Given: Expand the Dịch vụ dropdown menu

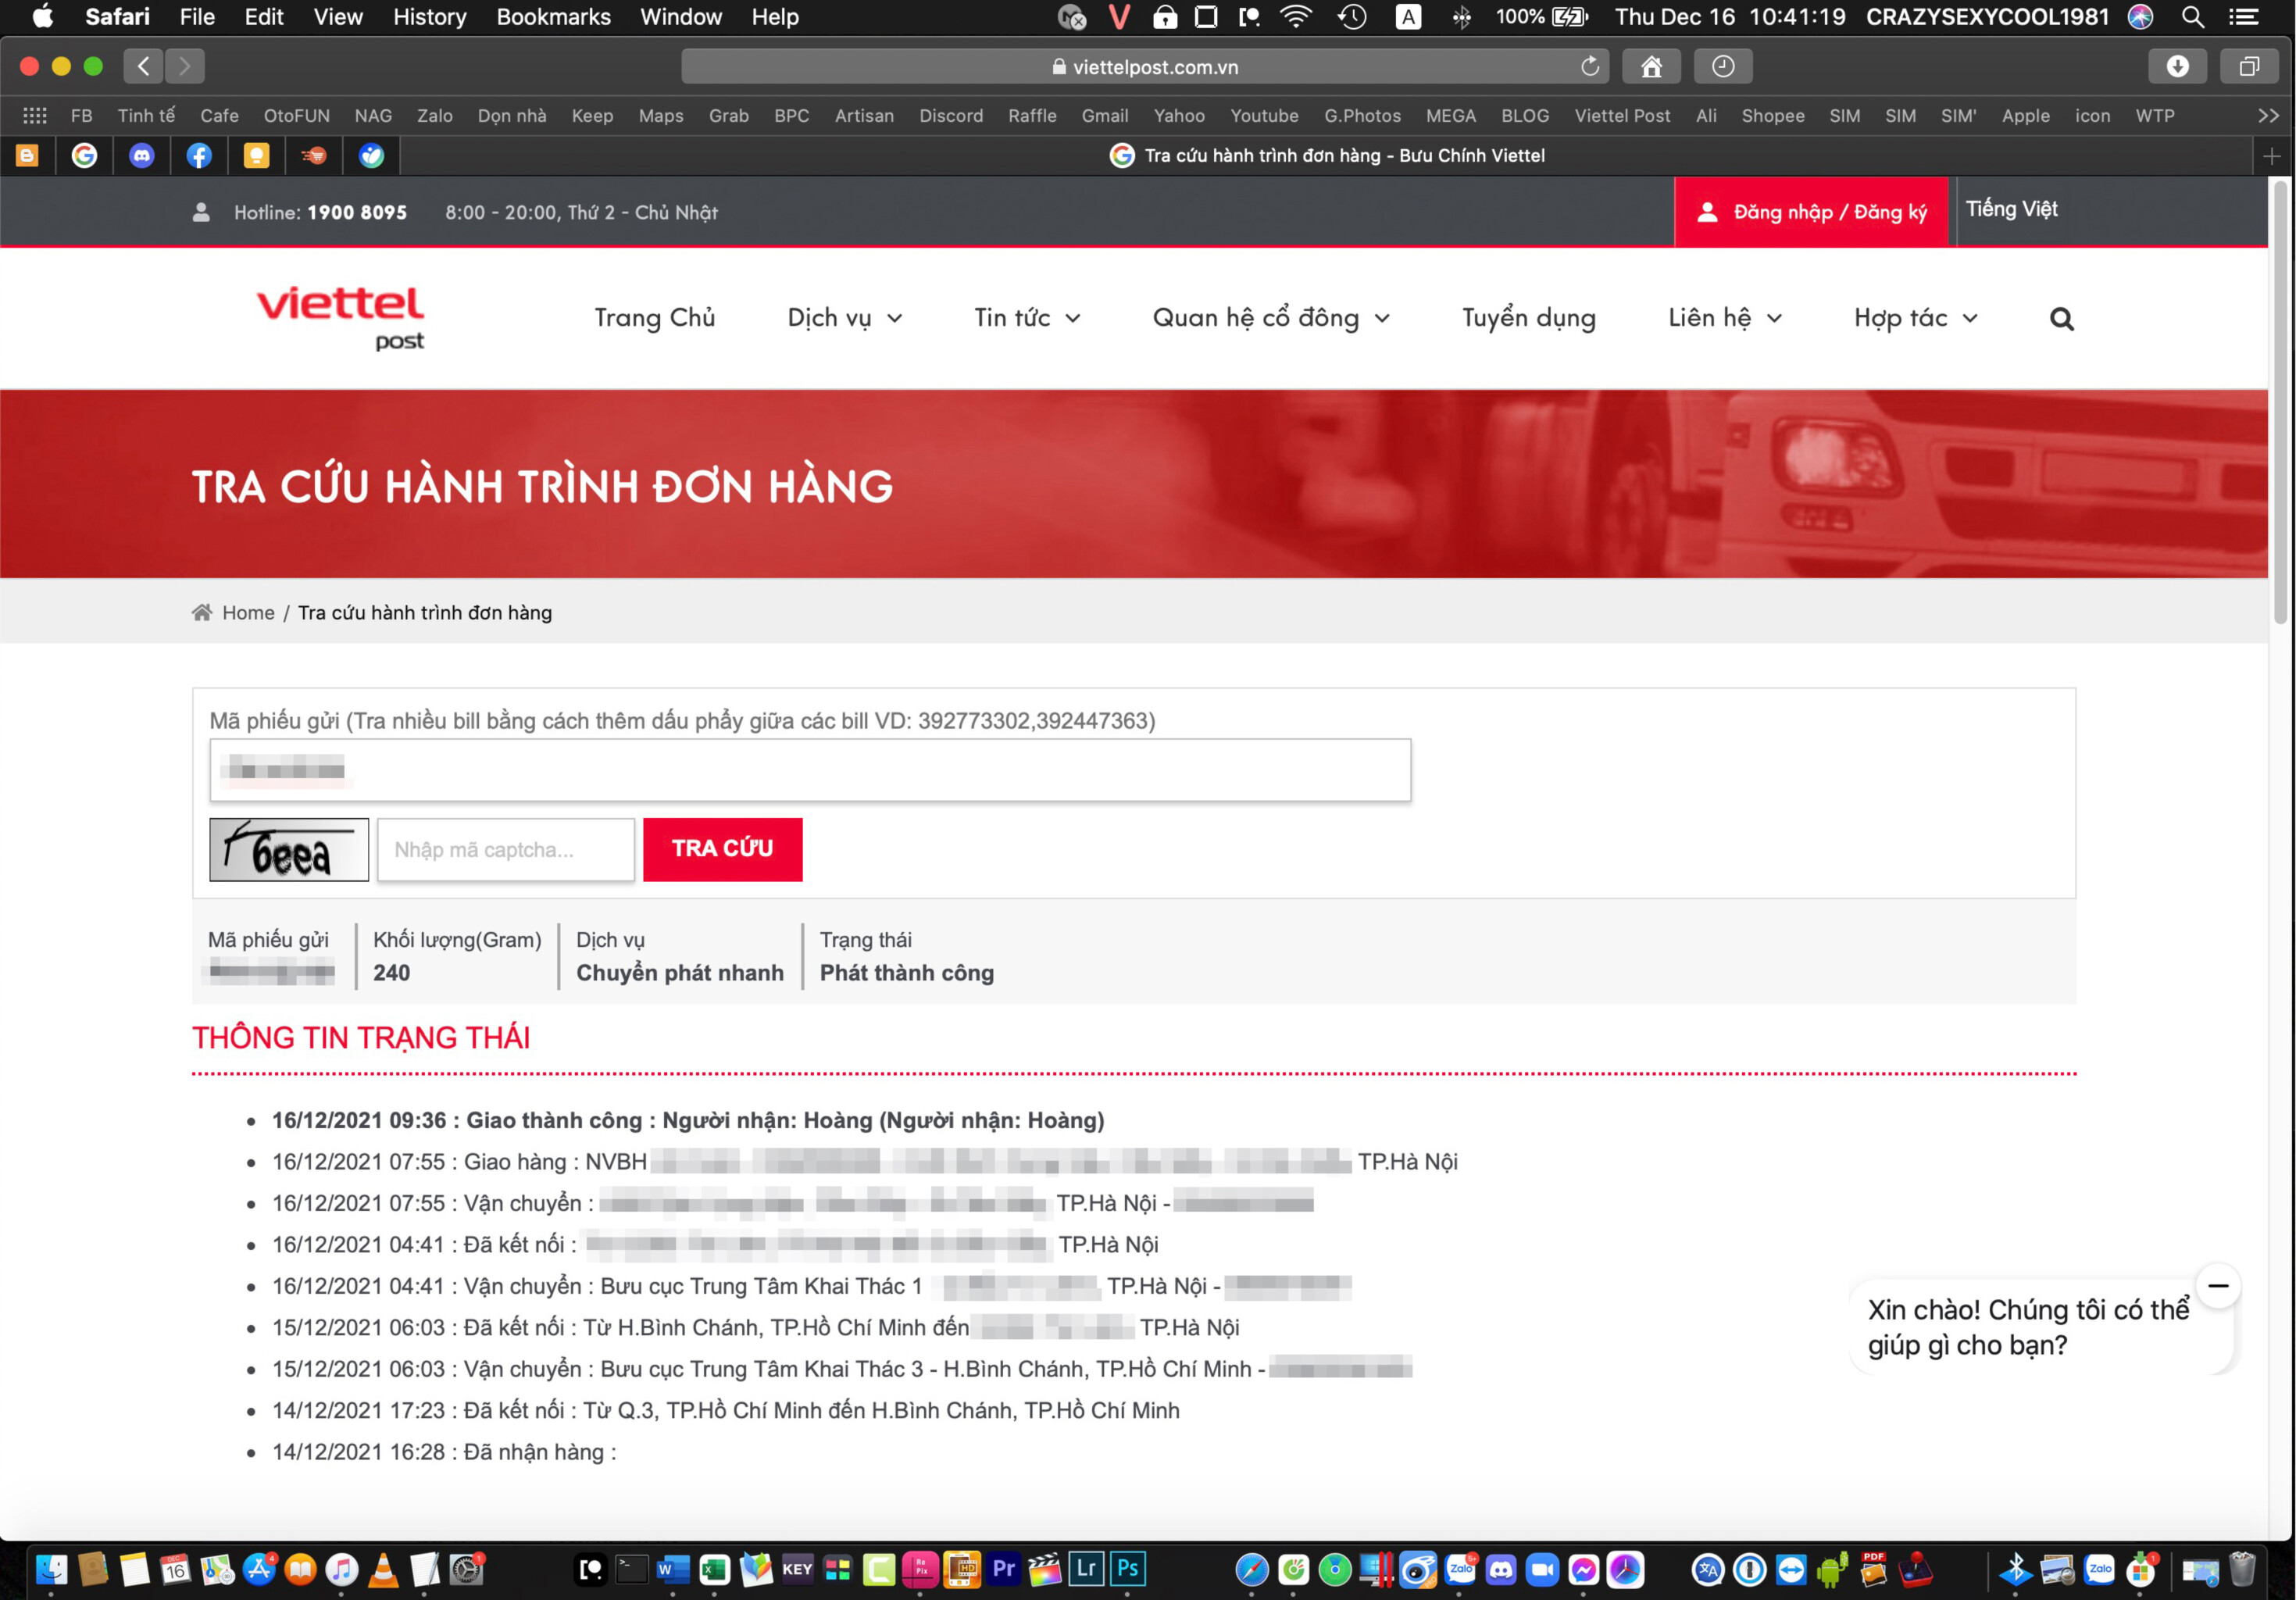Looking at the screenshot, I should point(845,318).
